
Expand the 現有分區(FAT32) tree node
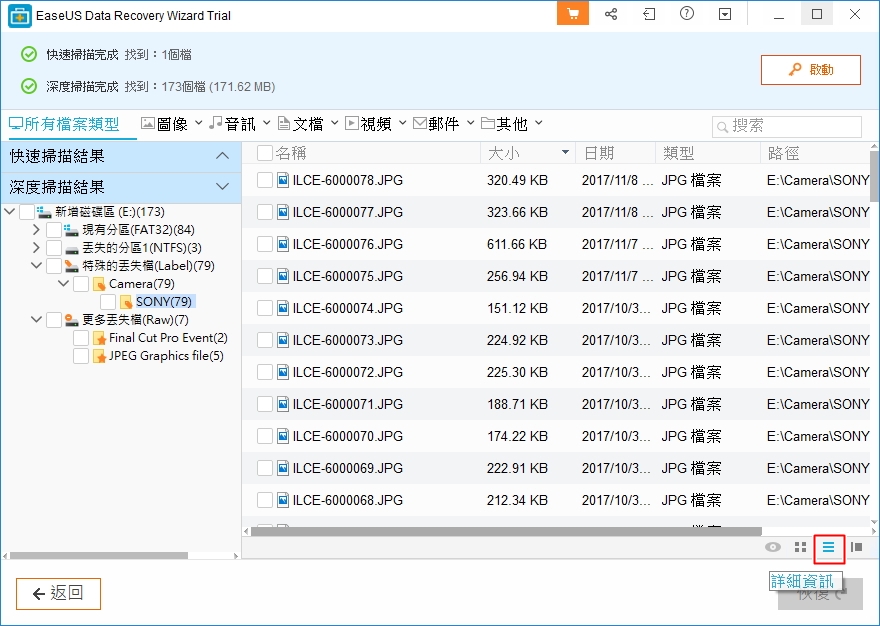coord(36,230)
